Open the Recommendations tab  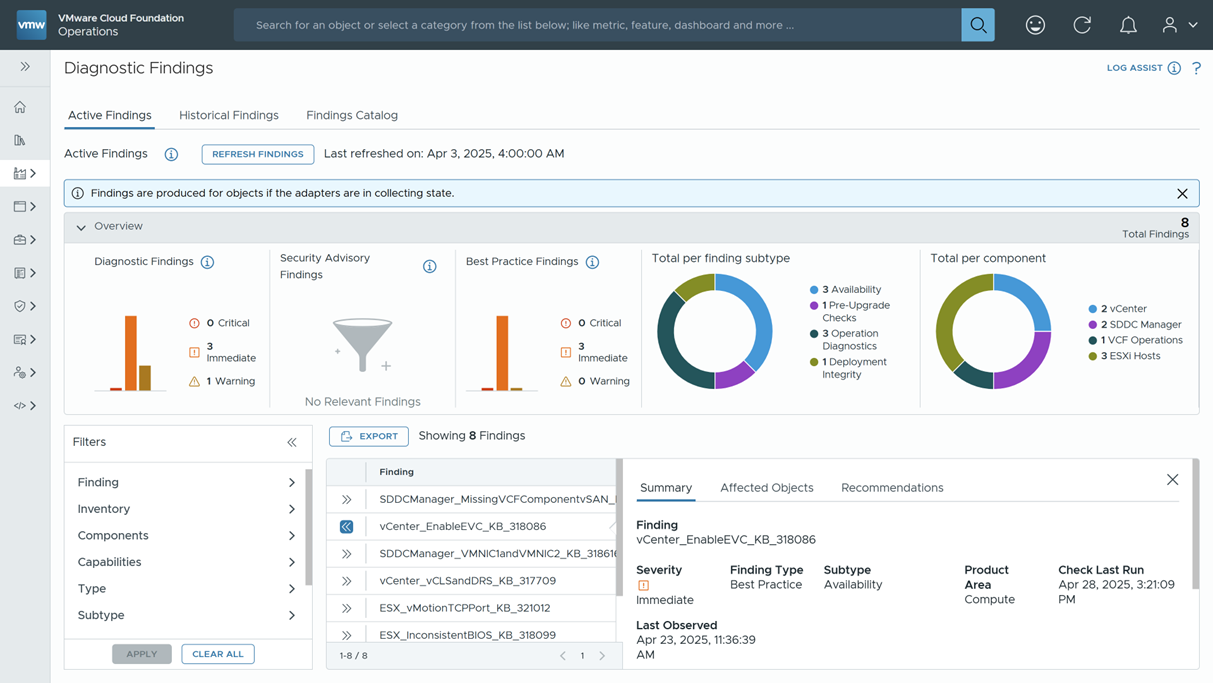click(892, 488)
